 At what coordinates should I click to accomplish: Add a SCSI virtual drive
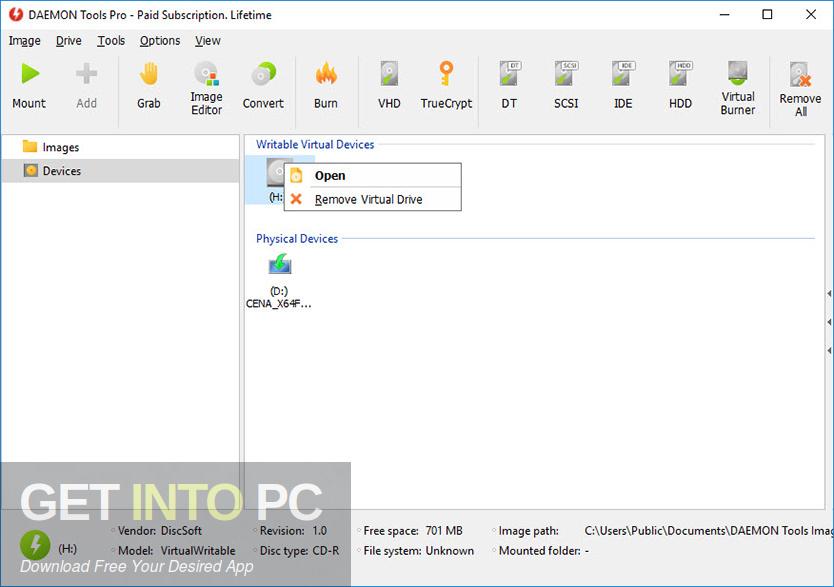click(566, 73)
